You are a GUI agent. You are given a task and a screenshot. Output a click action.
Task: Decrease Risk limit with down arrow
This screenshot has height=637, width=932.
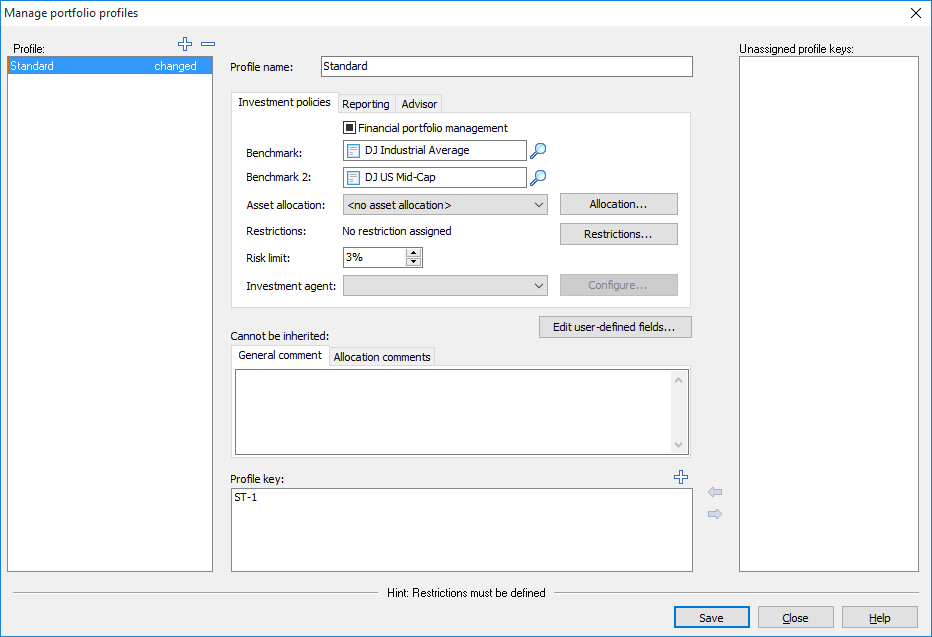point(414,262)
